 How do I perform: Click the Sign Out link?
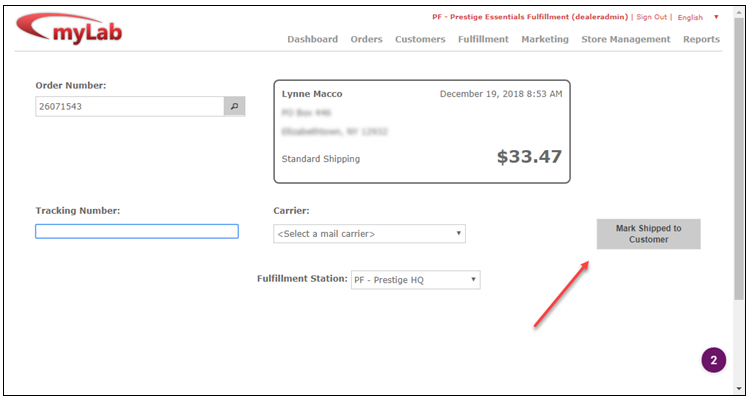point(651,17)
